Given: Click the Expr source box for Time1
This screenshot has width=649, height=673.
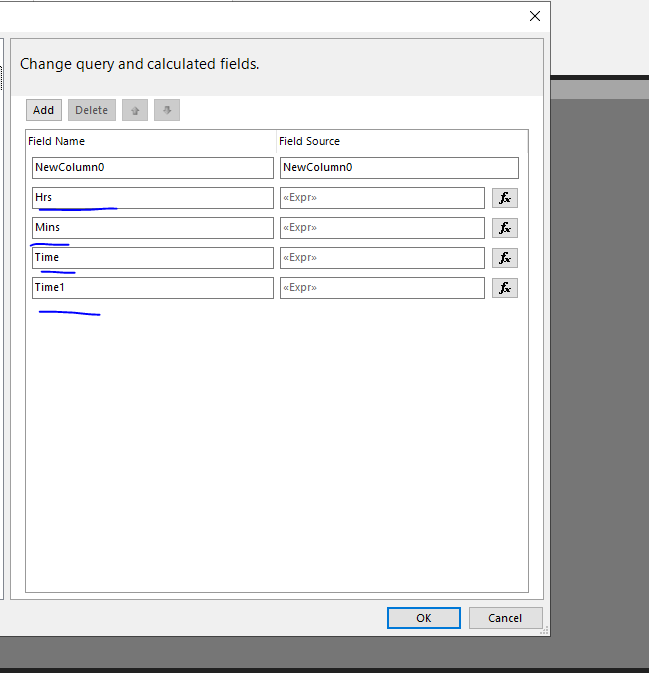Looking at the screenshot, I should click(x=382, y=288).
